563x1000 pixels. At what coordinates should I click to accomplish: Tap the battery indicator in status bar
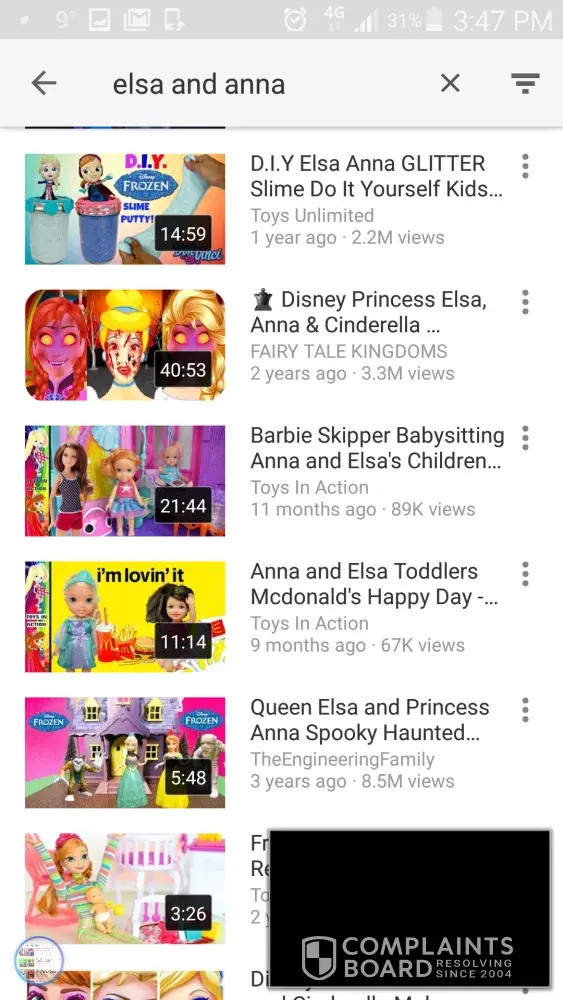[x=434, y=20]
